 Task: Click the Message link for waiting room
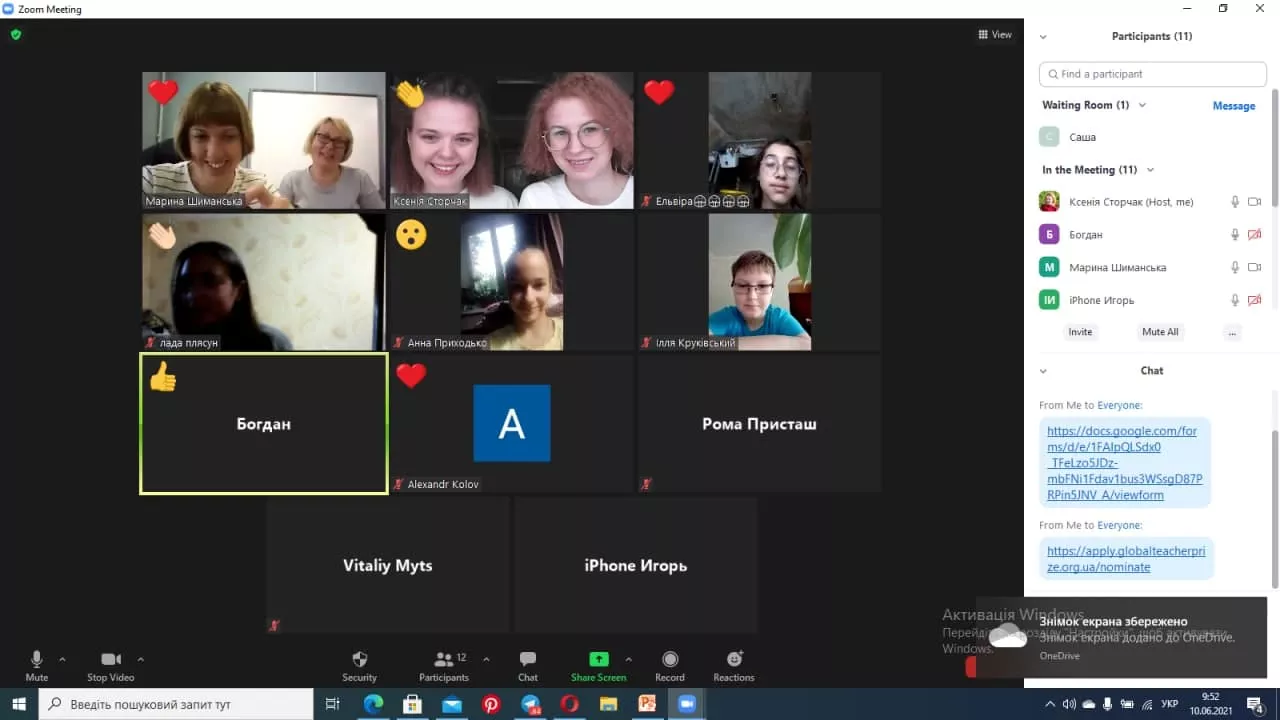tap(1234, 106)
